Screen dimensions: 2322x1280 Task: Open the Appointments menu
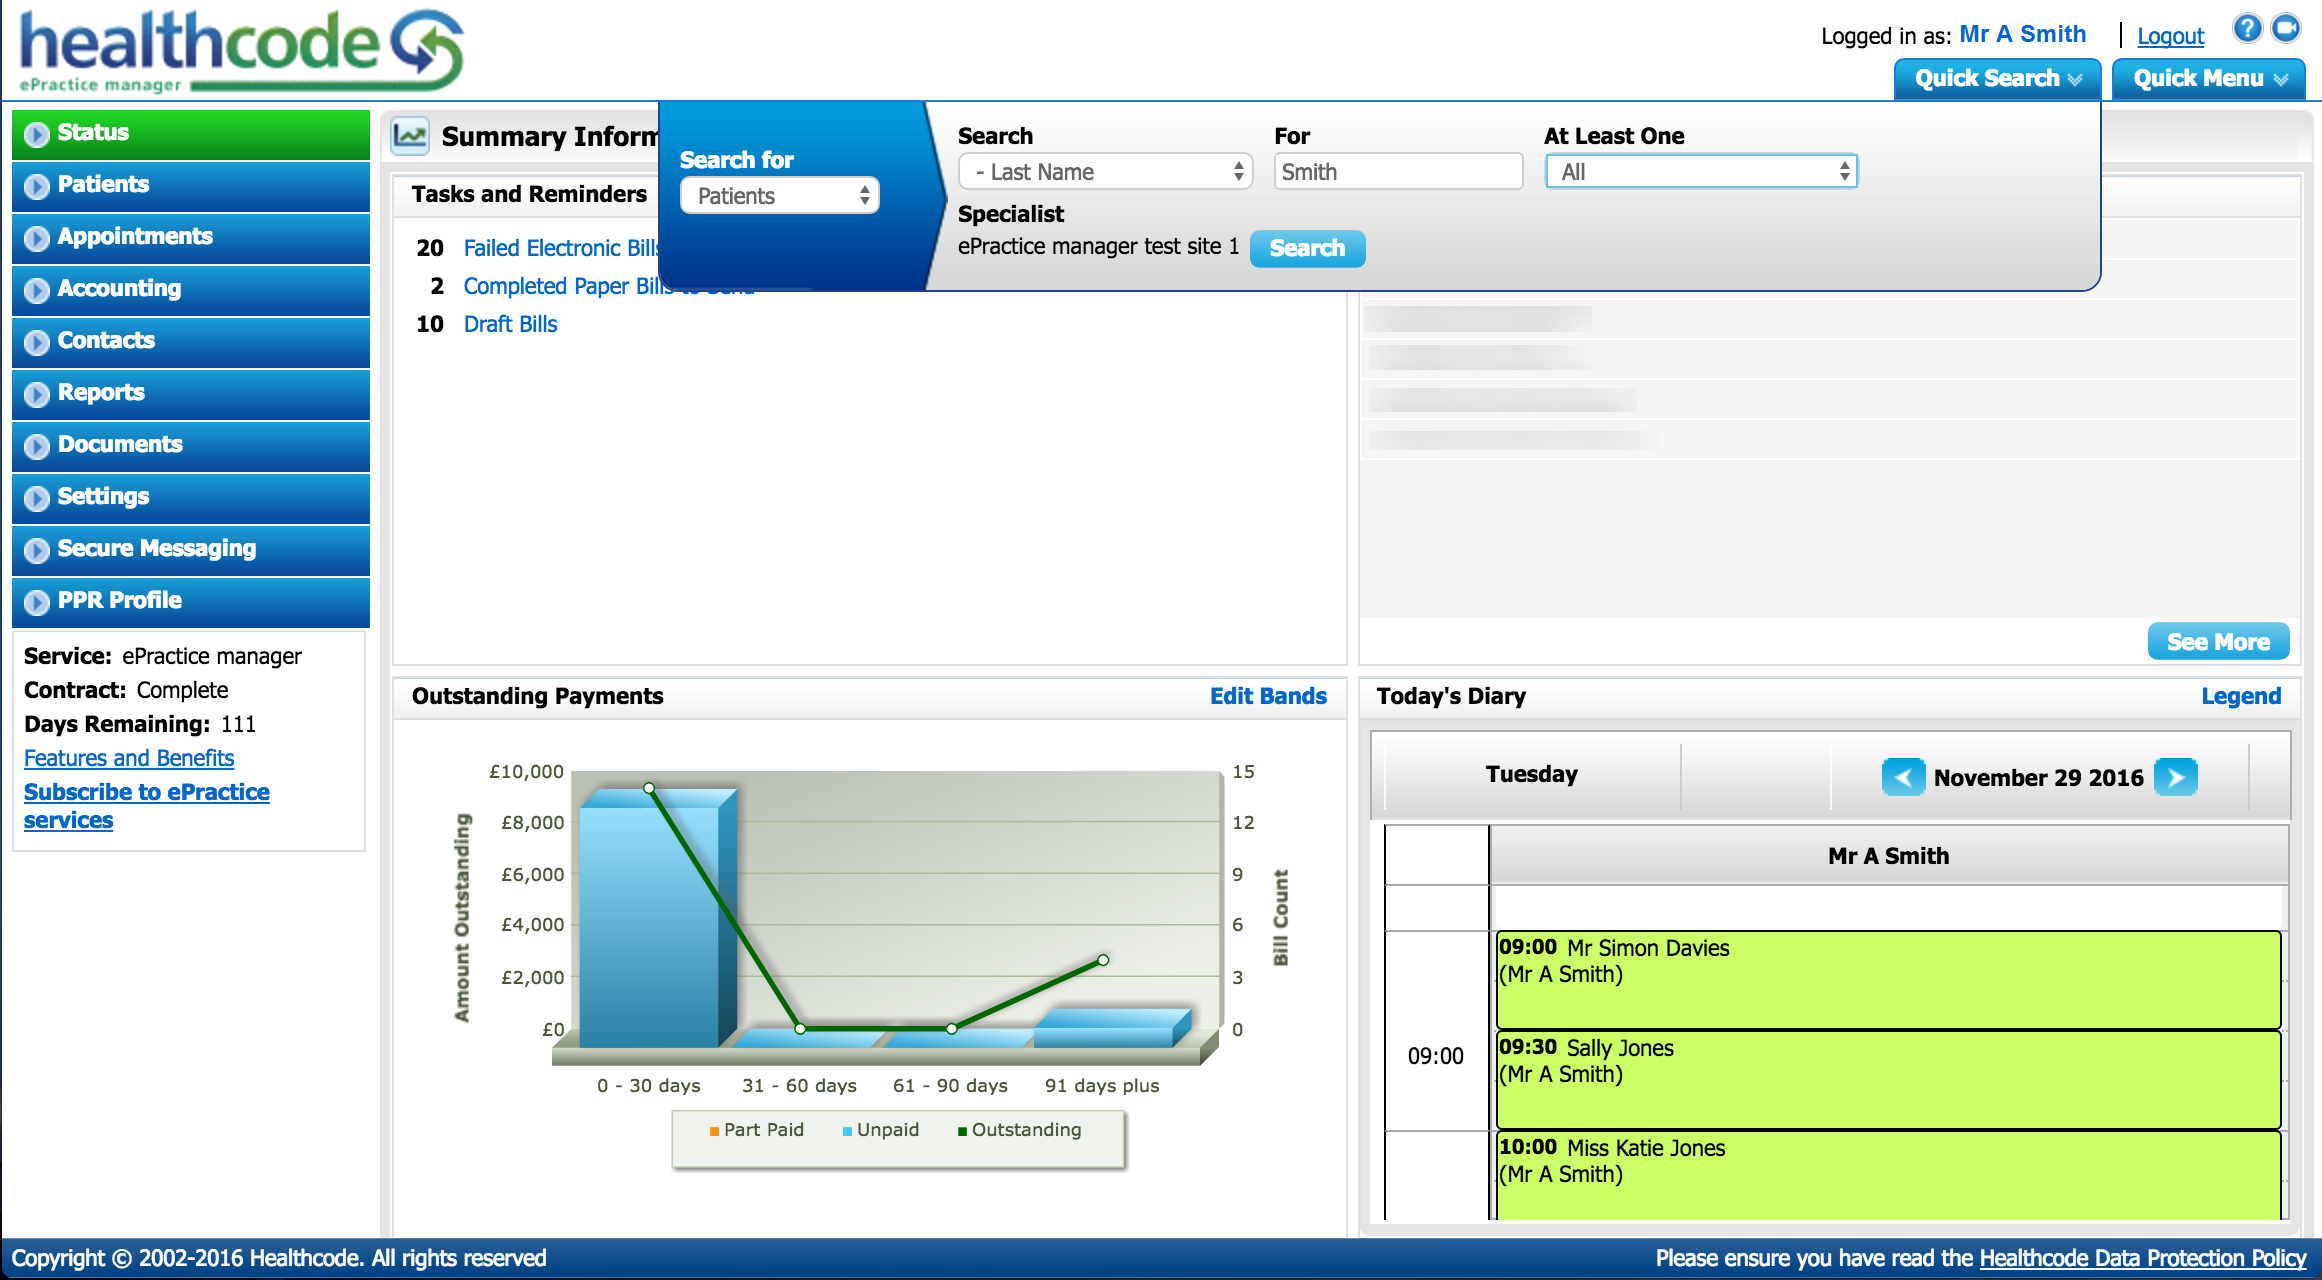191,238
